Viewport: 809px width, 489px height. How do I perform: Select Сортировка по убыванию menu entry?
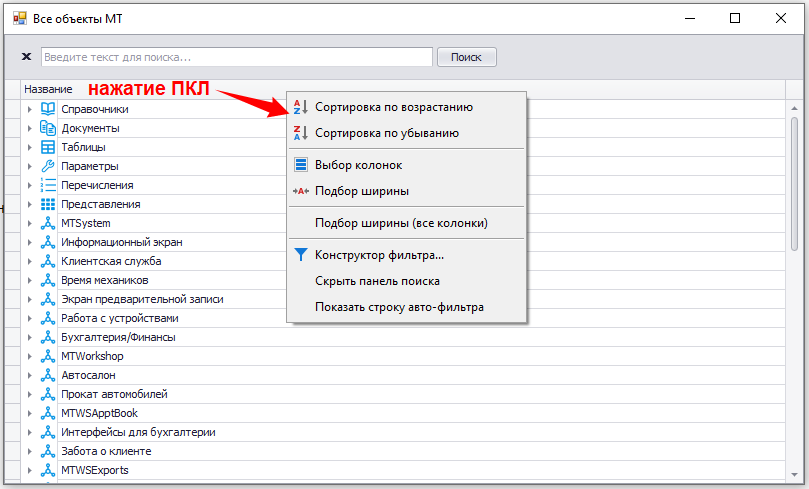click(386, 133)
